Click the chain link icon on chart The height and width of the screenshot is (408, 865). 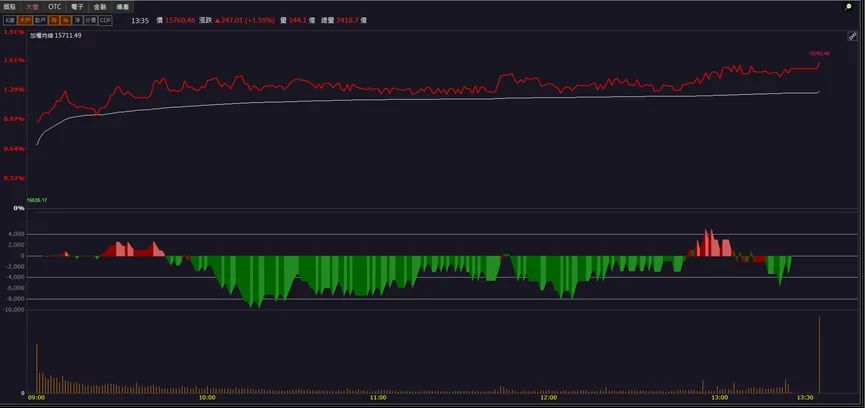(x=852, y=36)
